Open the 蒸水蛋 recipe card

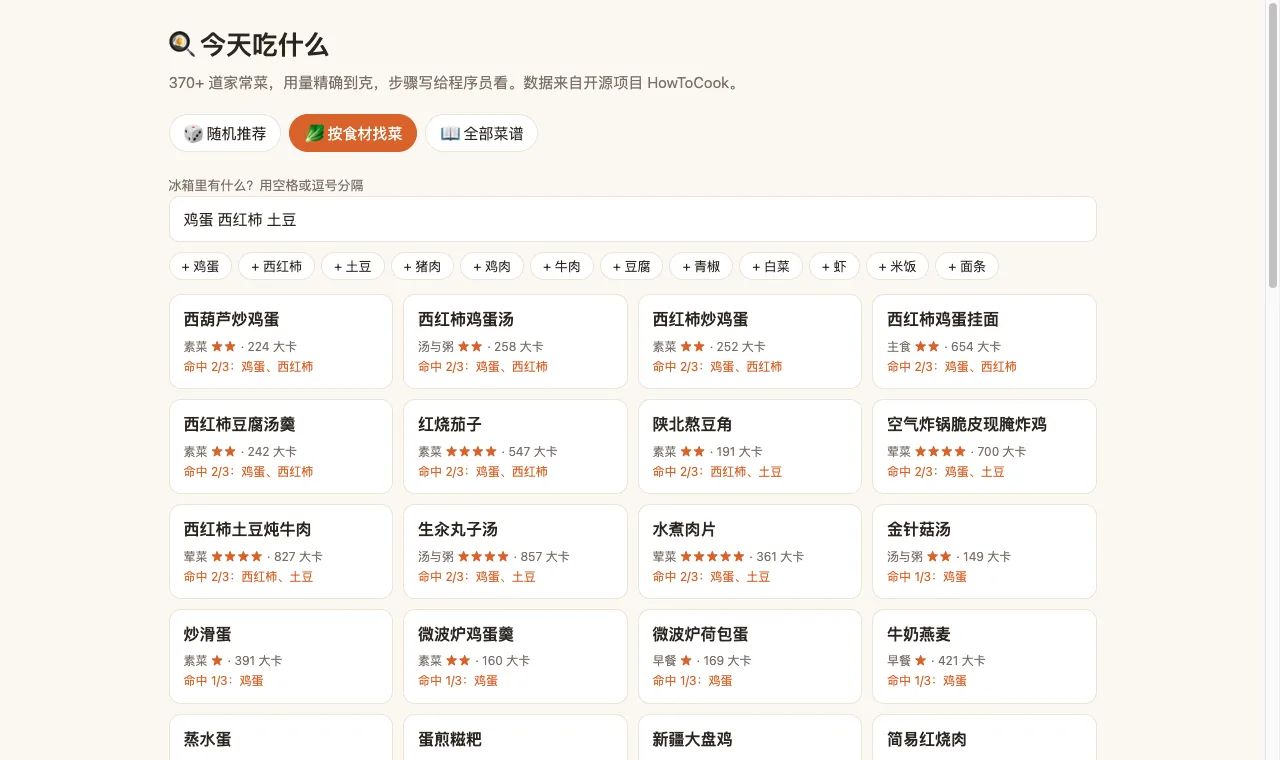[x=281, y=737]
